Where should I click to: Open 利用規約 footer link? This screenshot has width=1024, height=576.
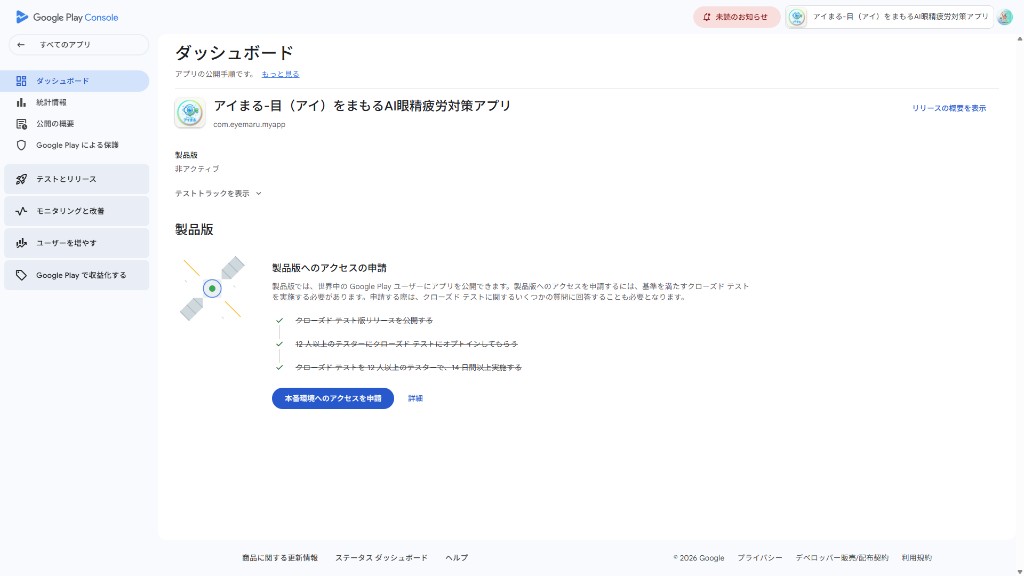[917, 558]
